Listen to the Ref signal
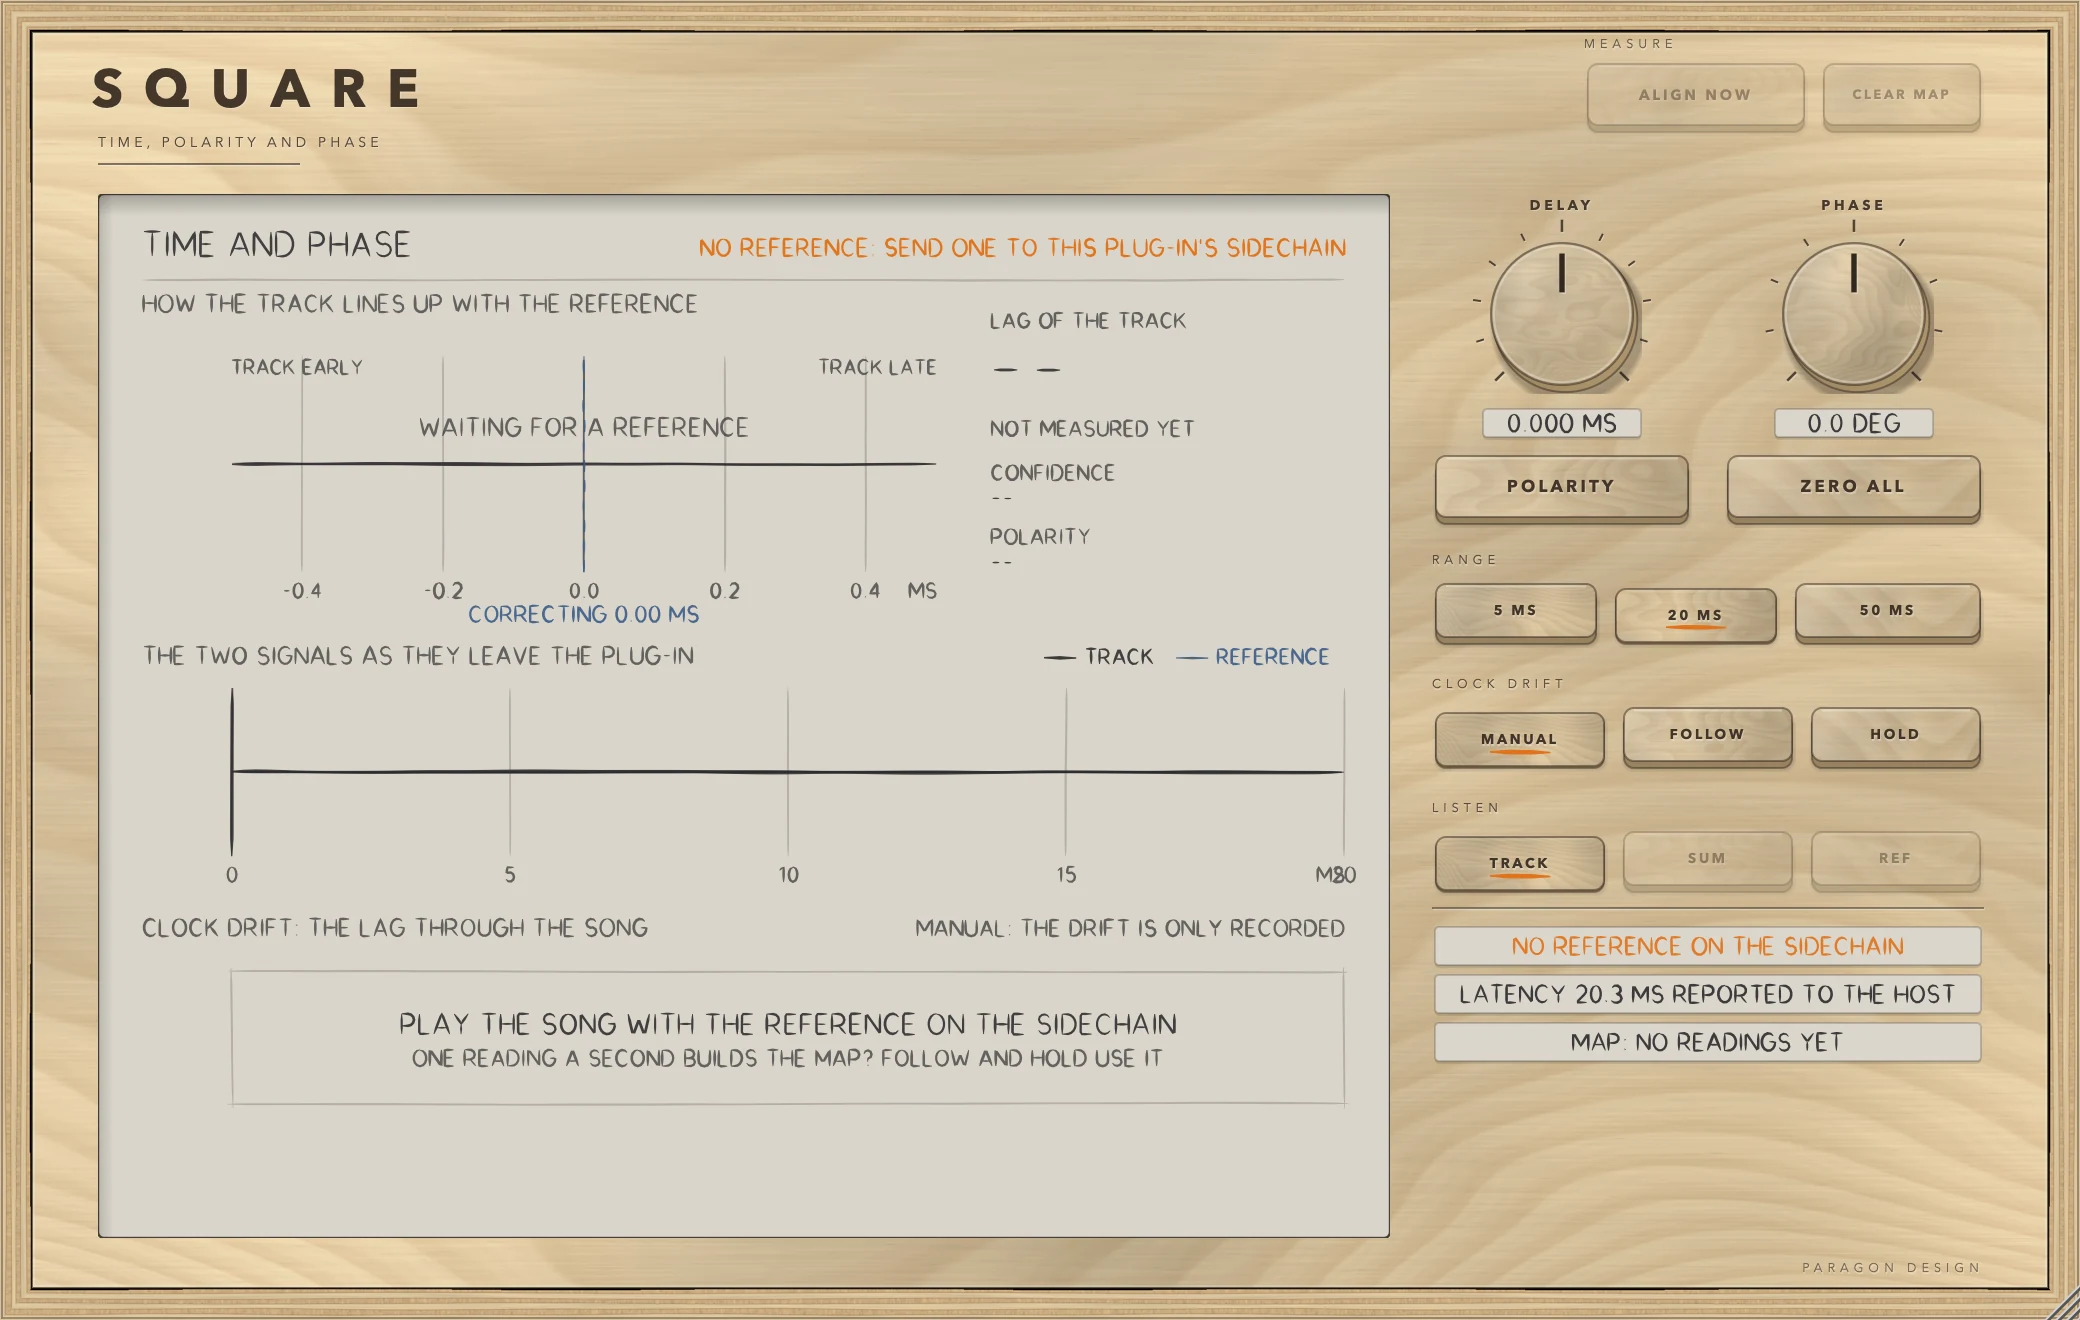The image size is (2080, 1320). point(1896,859)
